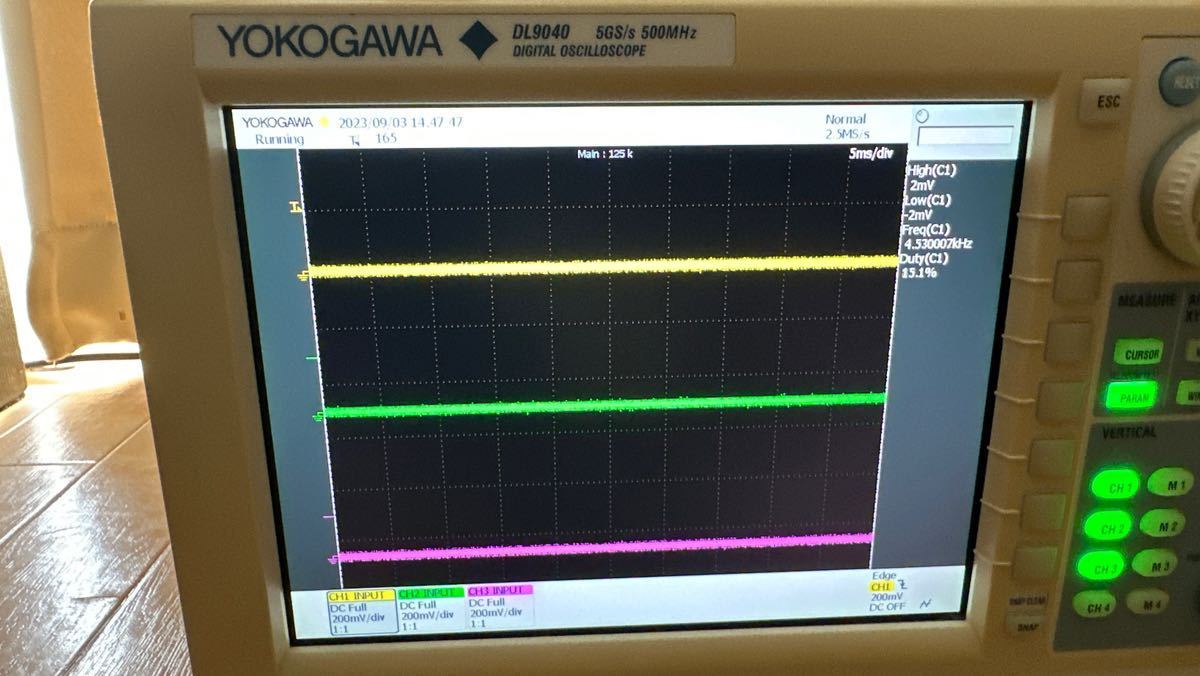Push the SNAP CLEAR button

pos(1028,602)
